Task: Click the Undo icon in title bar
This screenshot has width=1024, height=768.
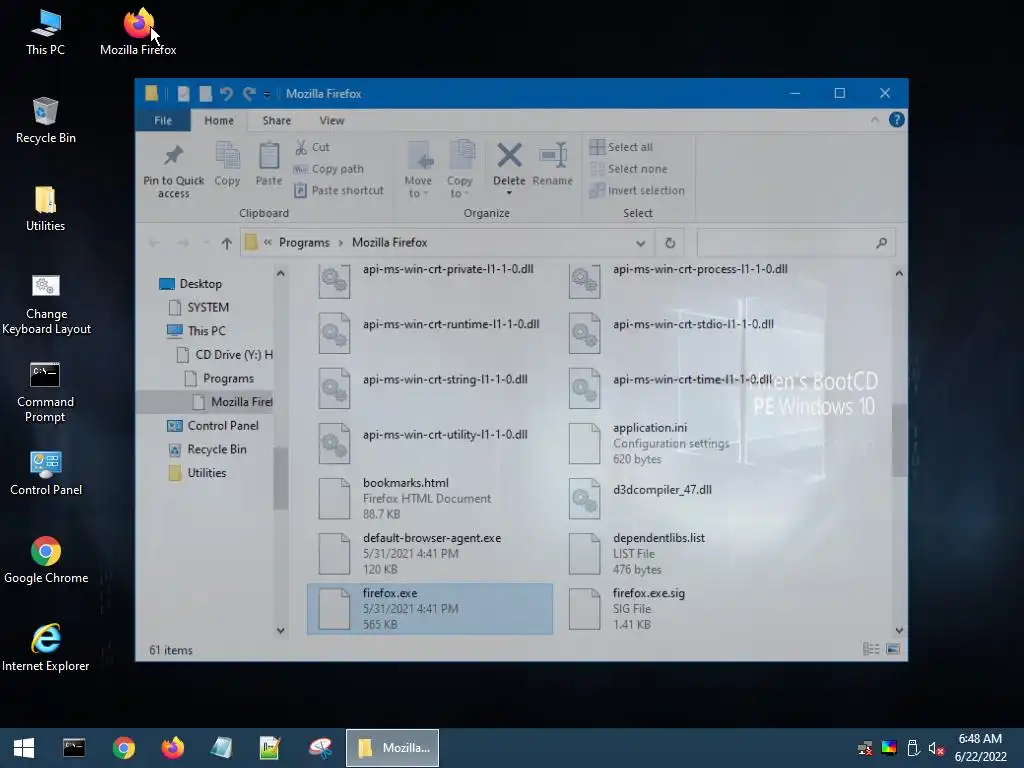Action: coord(226,94)
